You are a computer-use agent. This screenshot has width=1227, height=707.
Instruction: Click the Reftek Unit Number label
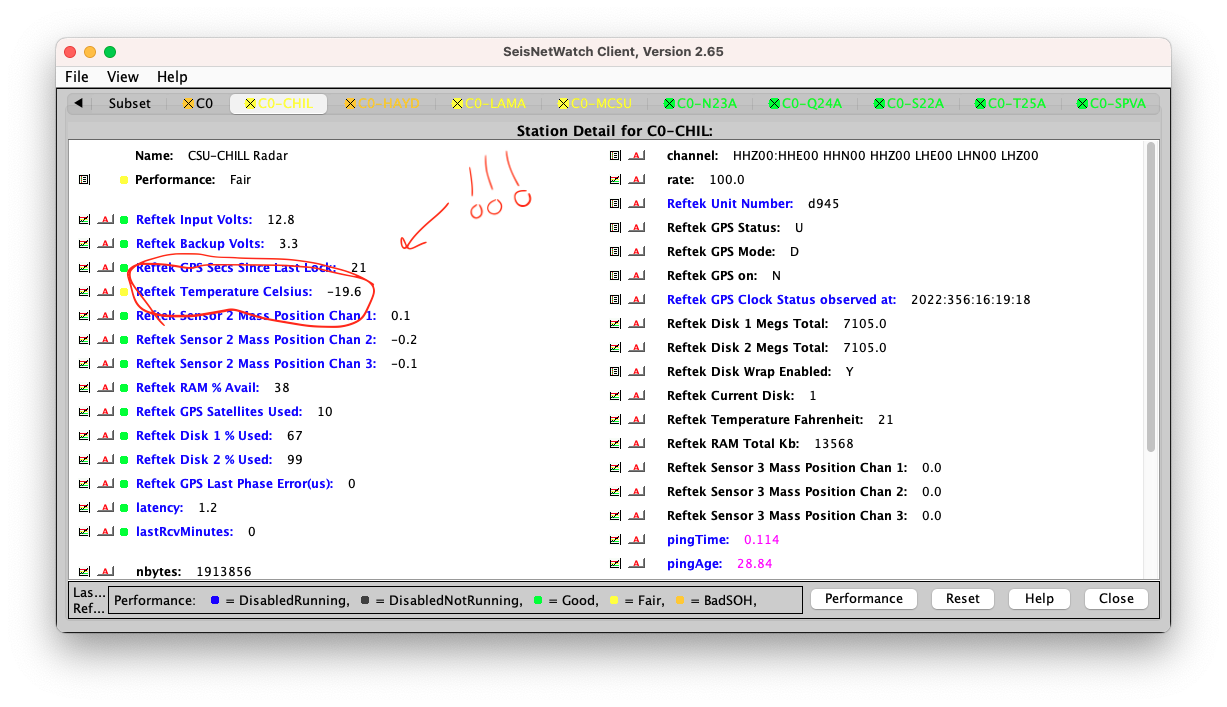tap(730, 204)
